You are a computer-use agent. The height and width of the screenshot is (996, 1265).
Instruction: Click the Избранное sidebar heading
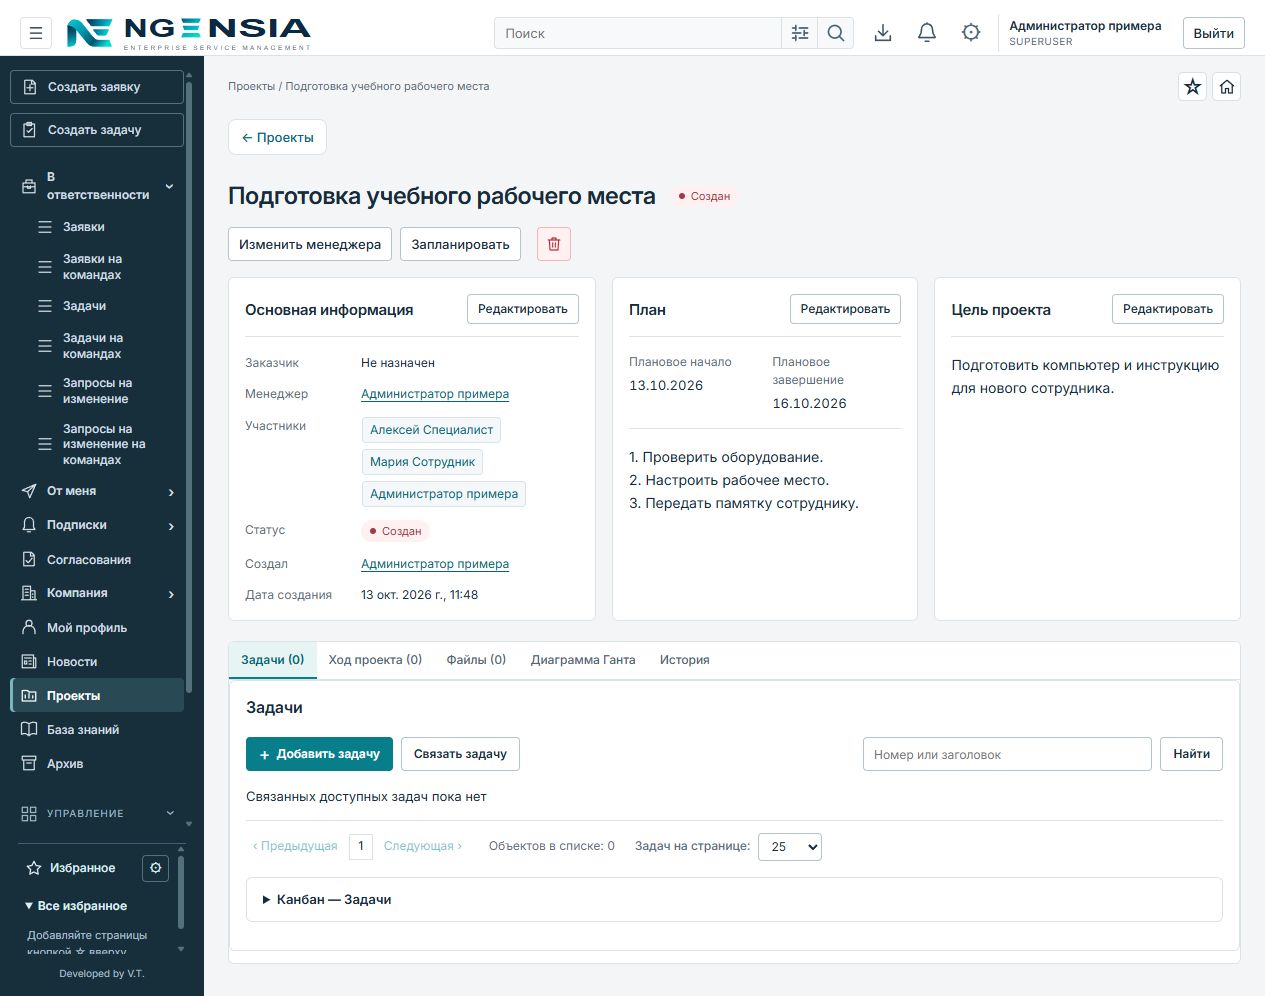(x=82, y=868)
